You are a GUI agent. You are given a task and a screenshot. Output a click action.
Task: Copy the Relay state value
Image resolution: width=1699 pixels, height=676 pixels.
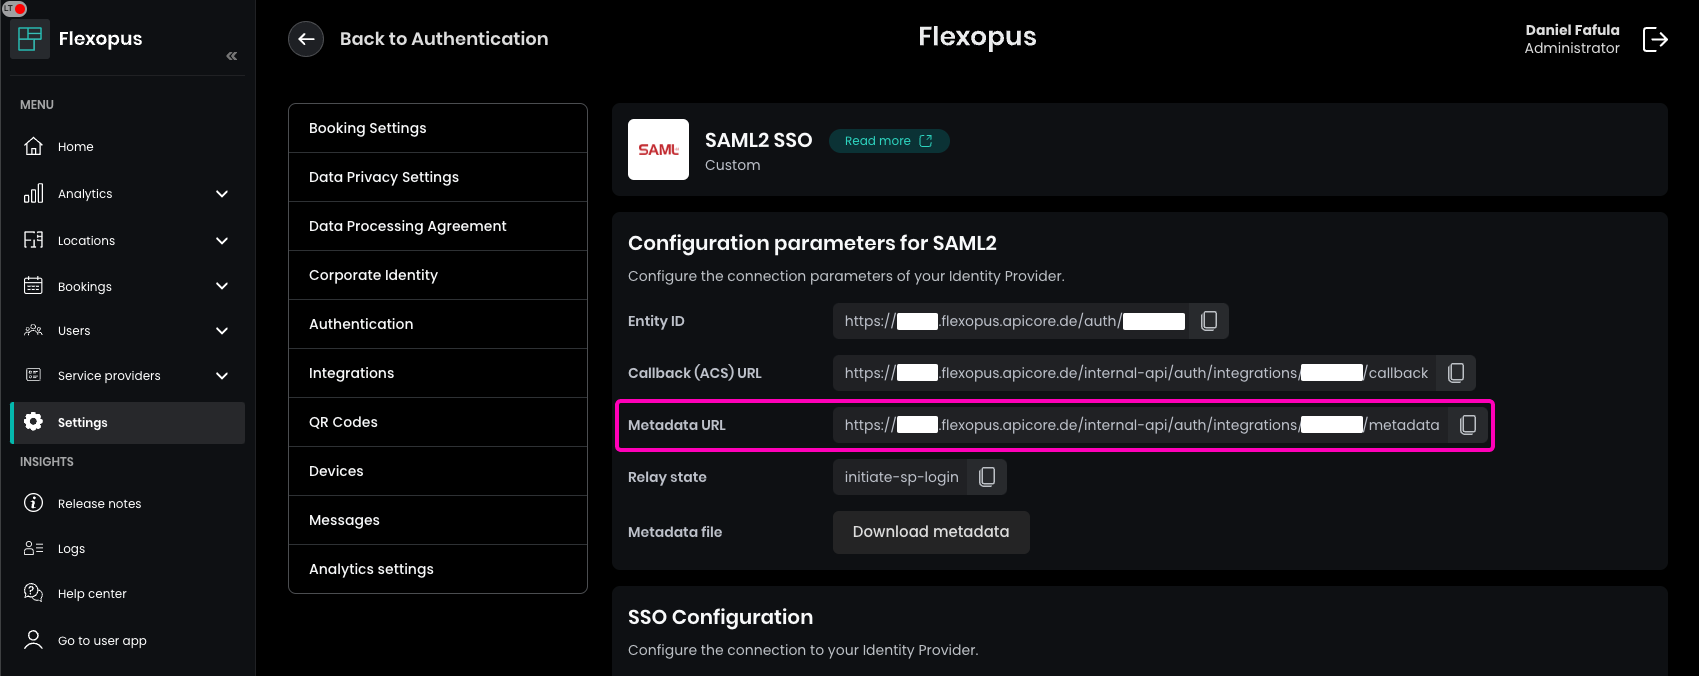(x=987, y=477)
